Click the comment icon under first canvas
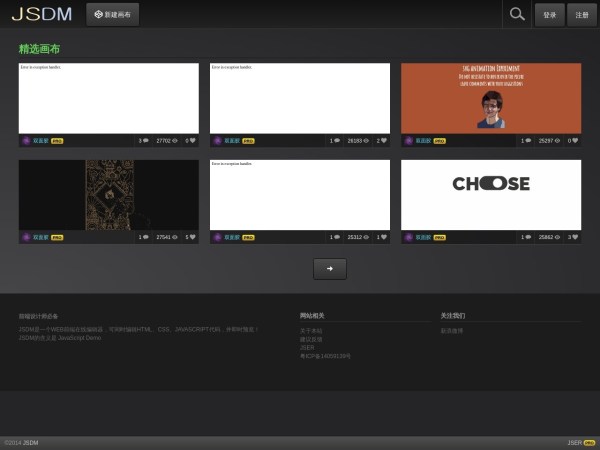Screen dimensions: 600x450 (145, 141)
